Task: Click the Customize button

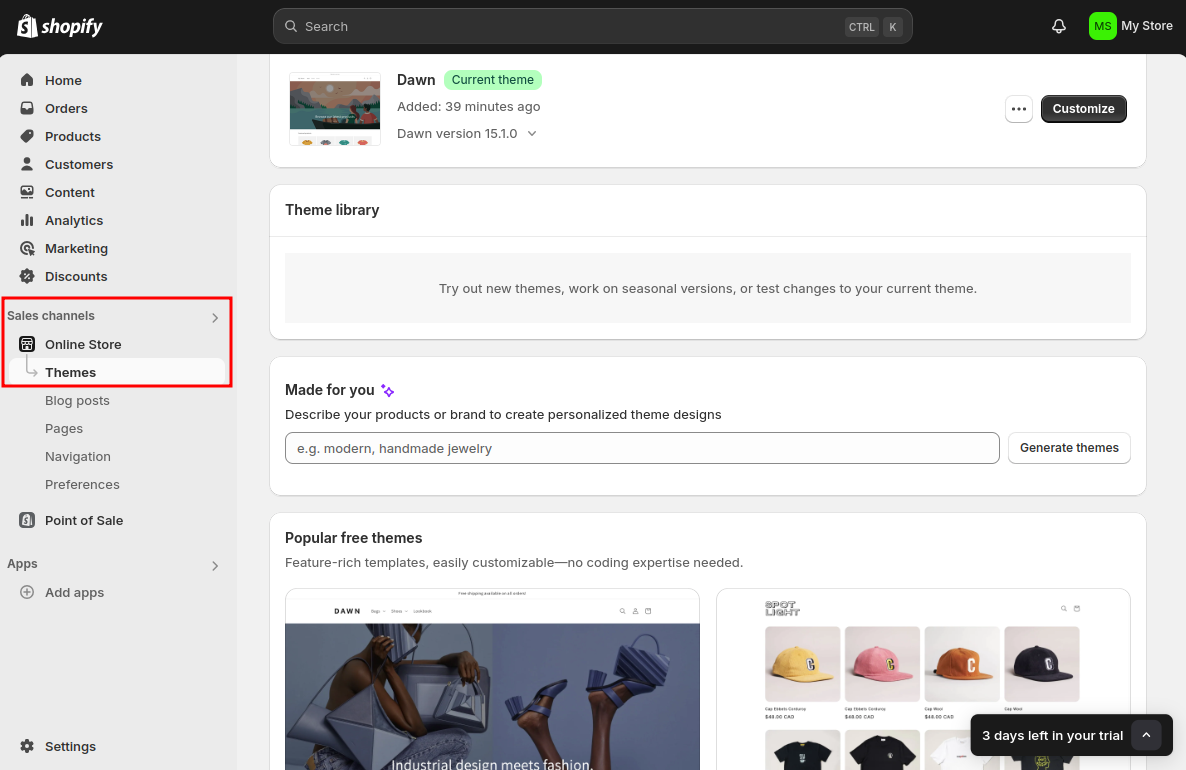Action: tap(1083, 109)
